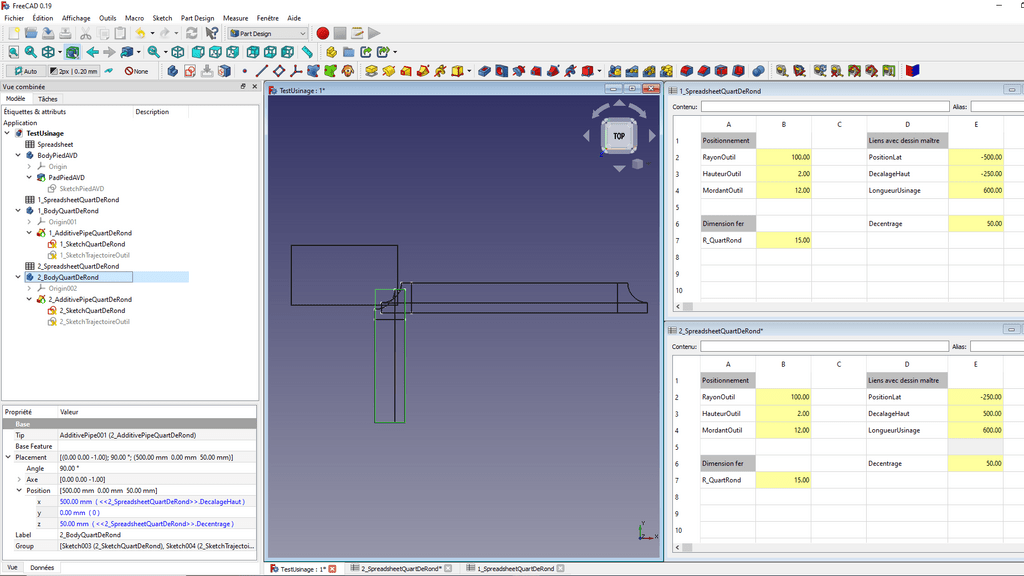1024x576 pixels.
Task: Open the Part Design menu
Action: (x=197, y=18)
